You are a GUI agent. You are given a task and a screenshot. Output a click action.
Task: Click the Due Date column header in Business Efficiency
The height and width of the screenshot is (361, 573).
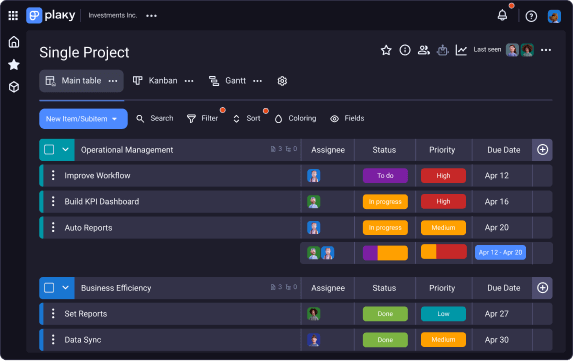pyautogui.click(x=504, y=288)
